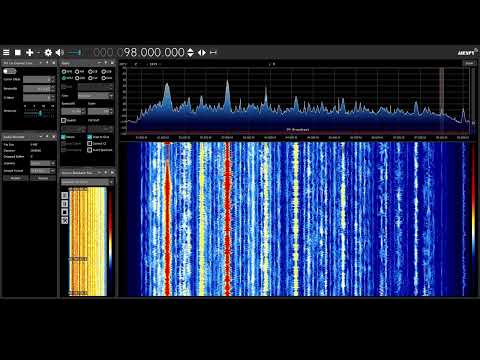Viewport: 480px width, 360px height.
Task: Click the audio volume slider in the toolbar
Action: 73,53
